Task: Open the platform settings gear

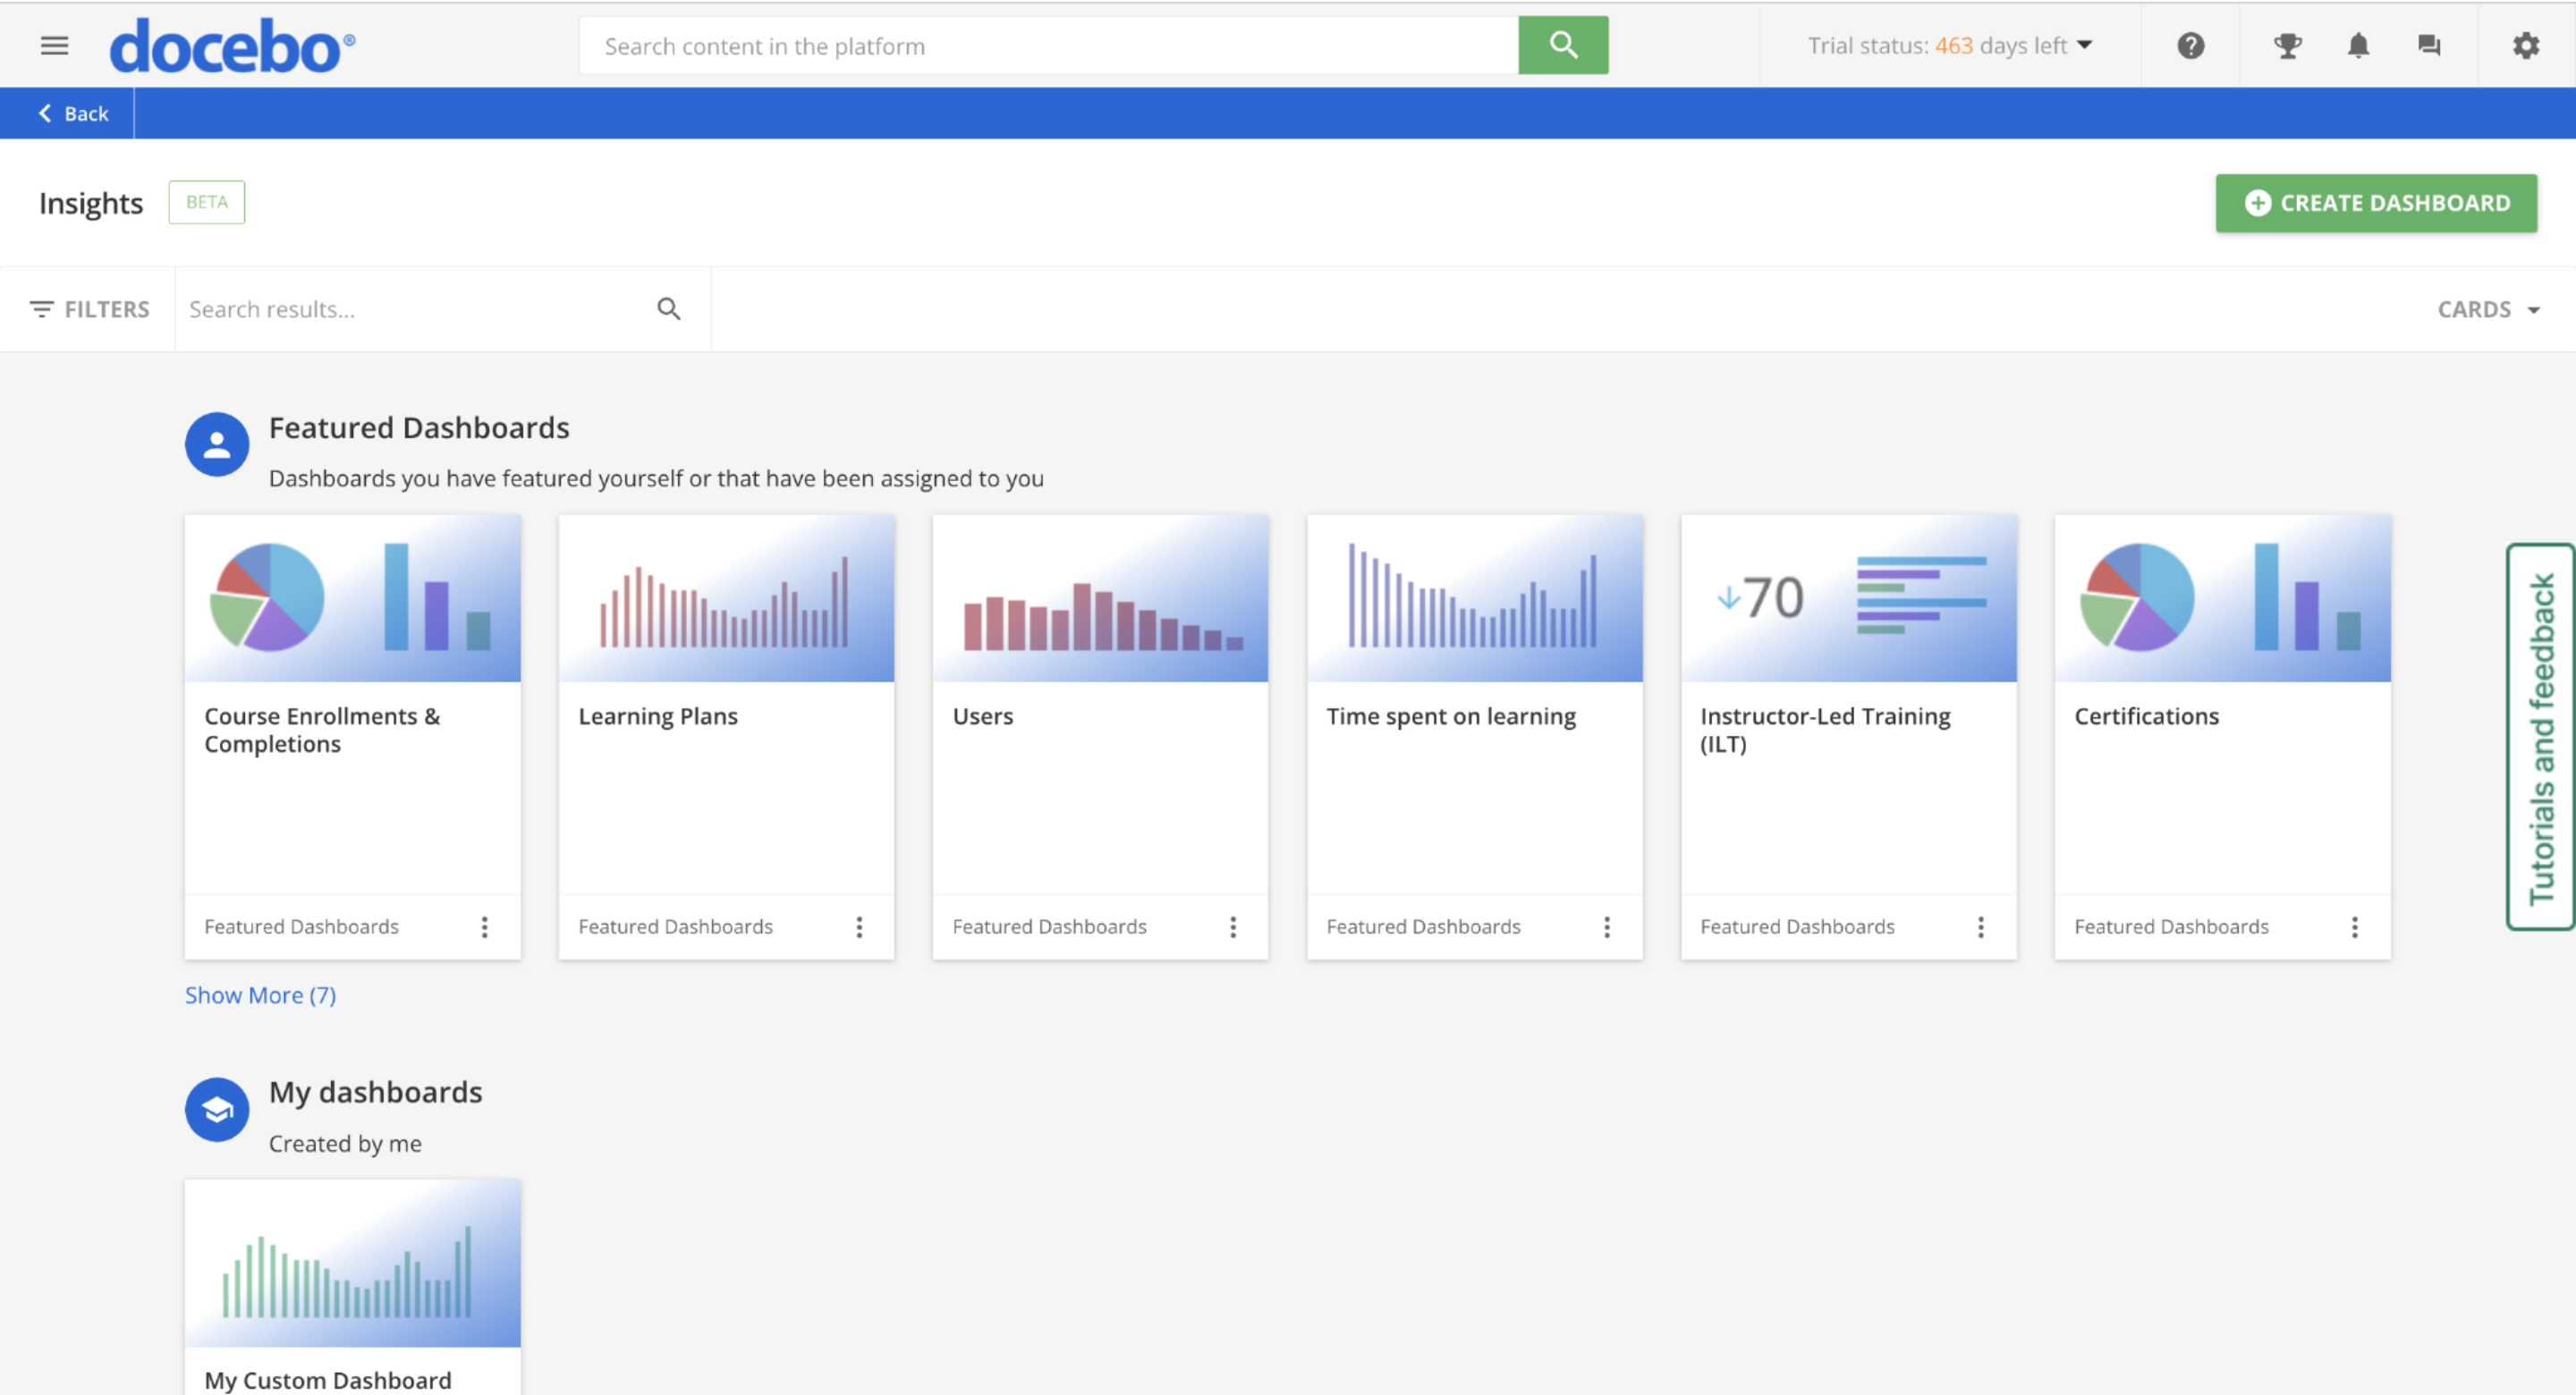Action: click(x=2526, y=45)
